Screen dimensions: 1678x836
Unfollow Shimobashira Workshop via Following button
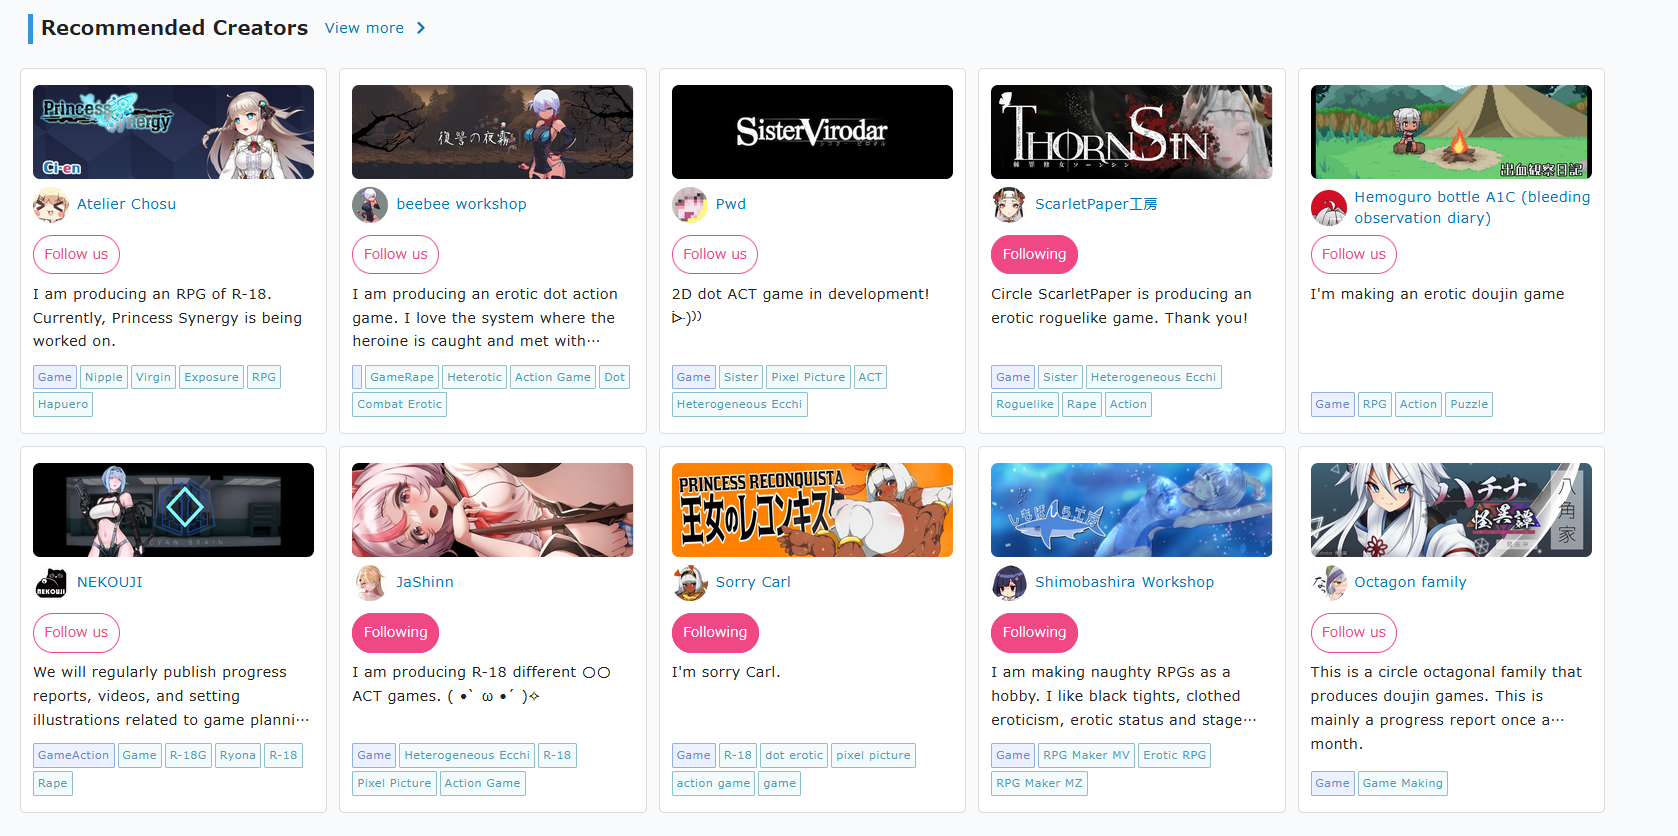[1034, 632]
